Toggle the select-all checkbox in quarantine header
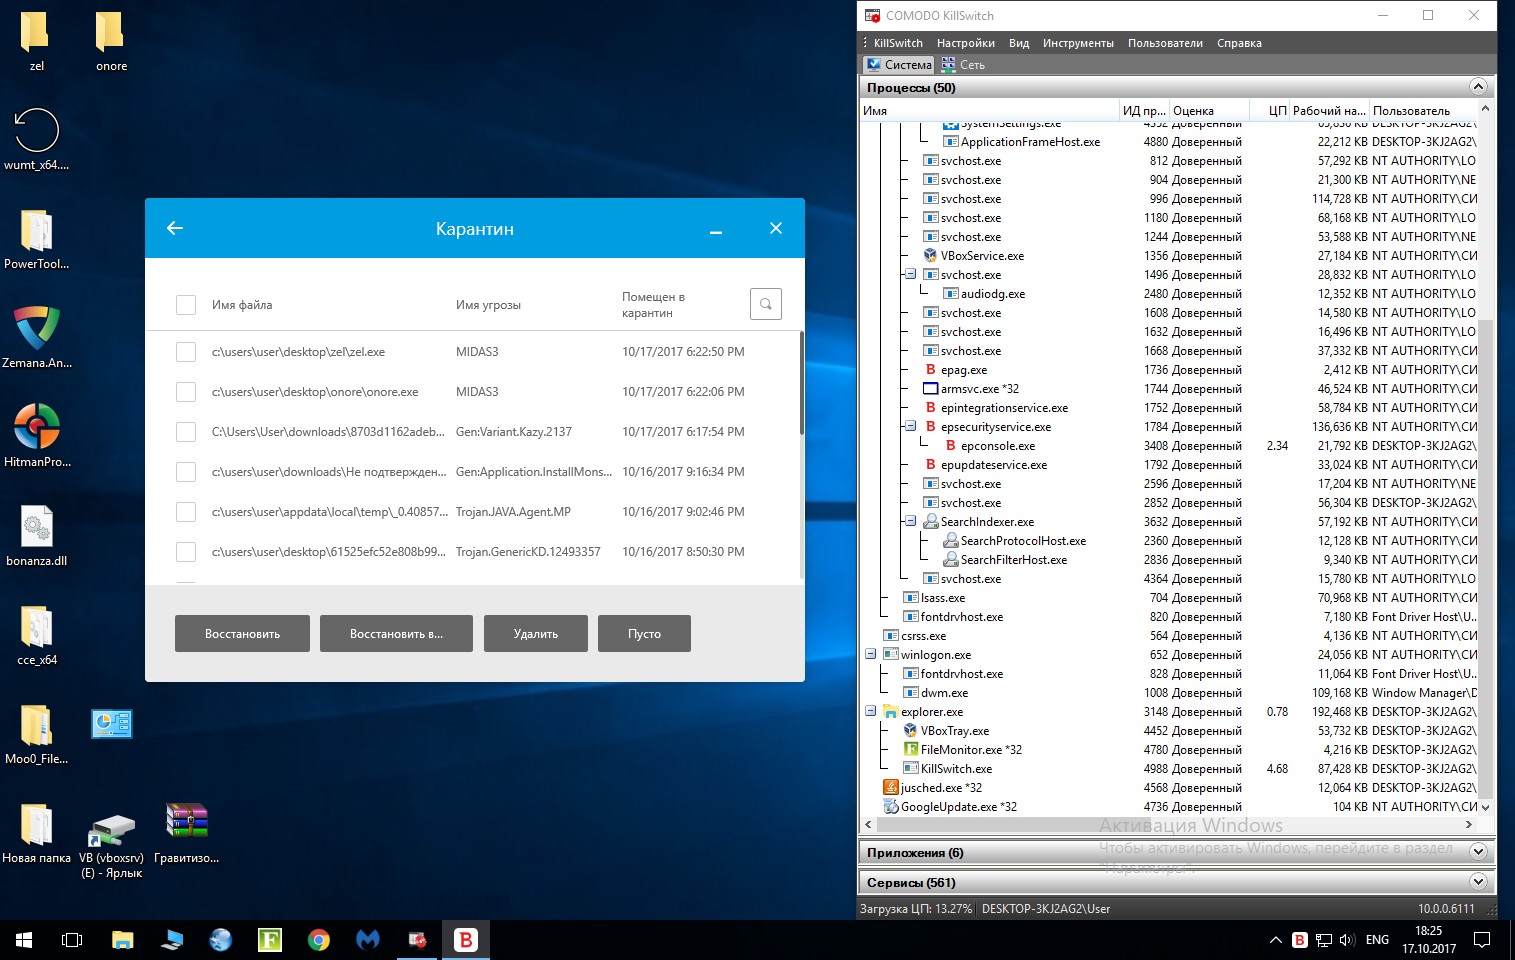Screen dimensions: 1515x960 point(186,305)
